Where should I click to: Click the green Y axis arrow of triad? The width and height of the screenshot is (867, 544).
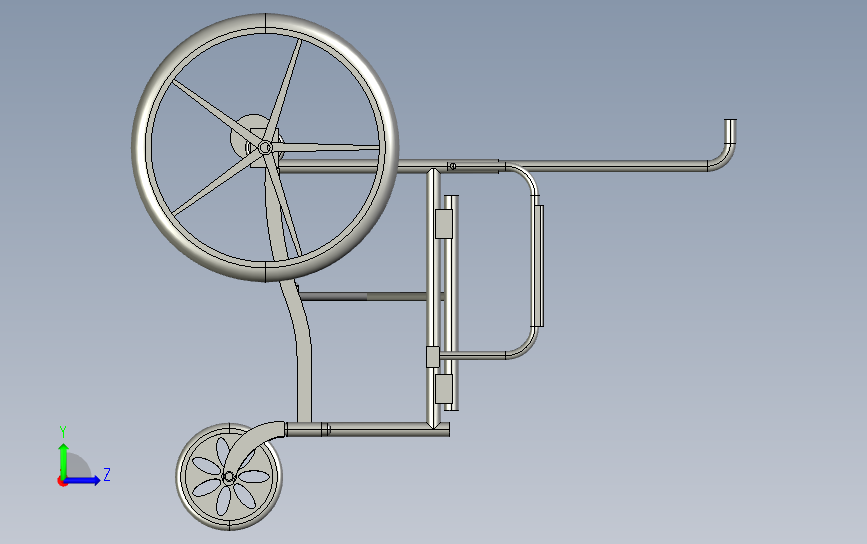click(x=64, y=460)
